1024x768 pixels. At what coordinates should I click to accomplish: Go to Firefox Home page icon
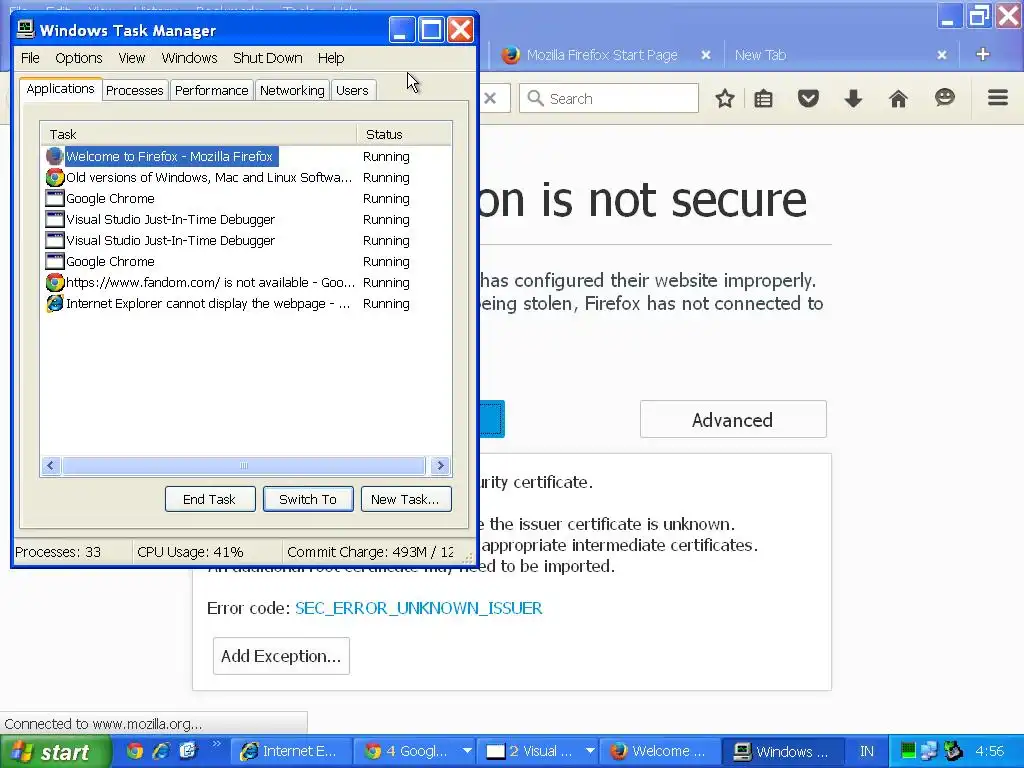pyautogui.click(x=899, y=99)
